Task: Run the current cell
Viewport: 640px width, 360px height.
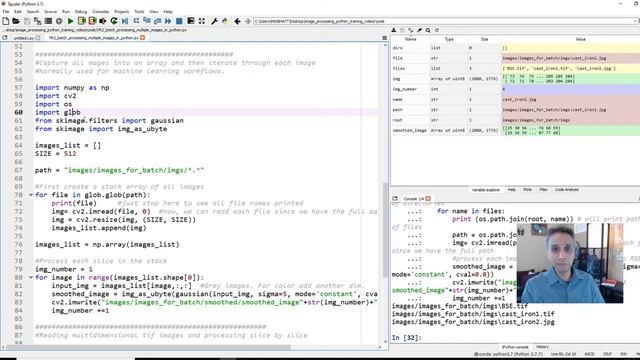Action: (x=82, y=21)
